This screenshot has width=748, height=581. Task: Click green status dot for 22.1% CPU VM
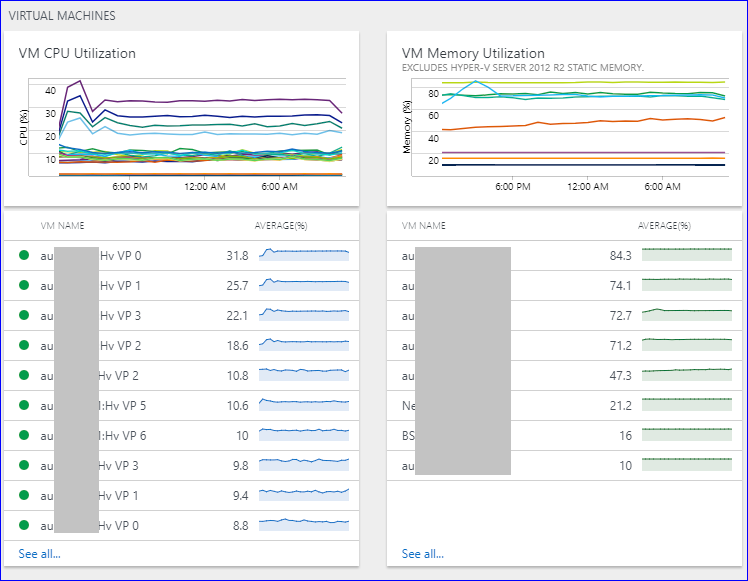coord(24,315)
